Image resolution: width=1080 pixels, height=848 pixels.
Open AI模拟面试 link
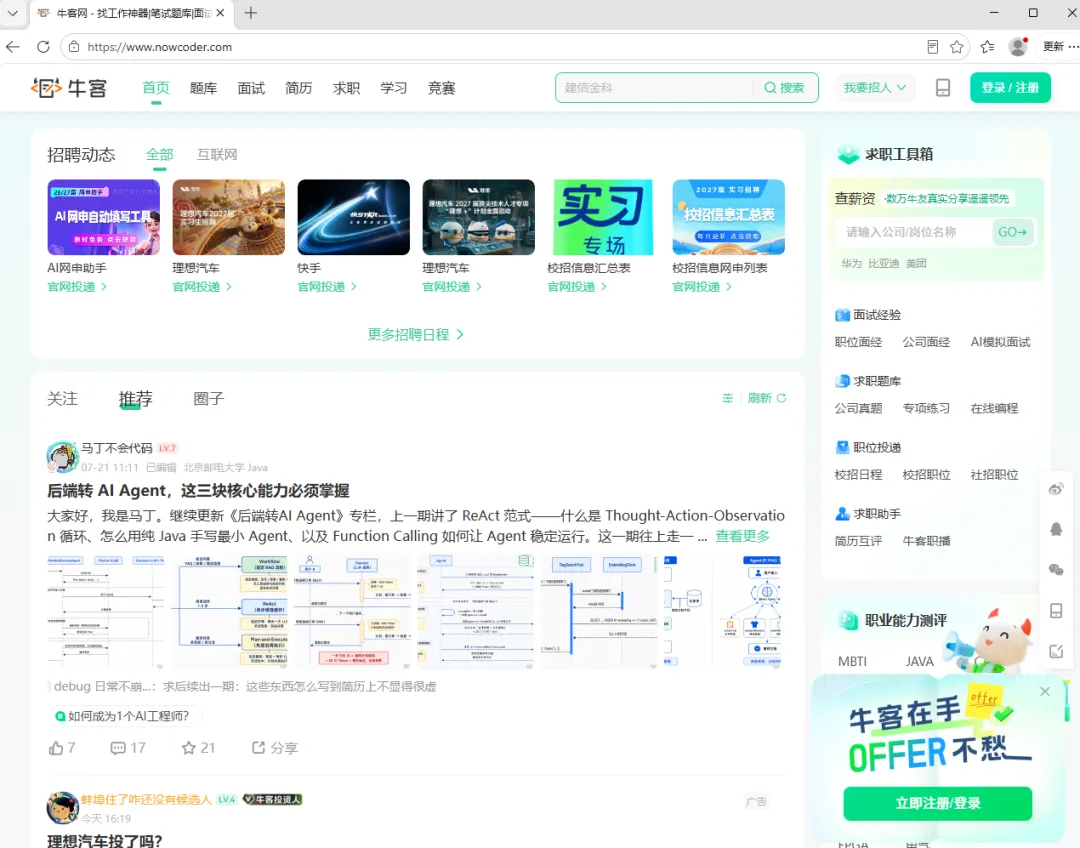[x=1000, y=342]
